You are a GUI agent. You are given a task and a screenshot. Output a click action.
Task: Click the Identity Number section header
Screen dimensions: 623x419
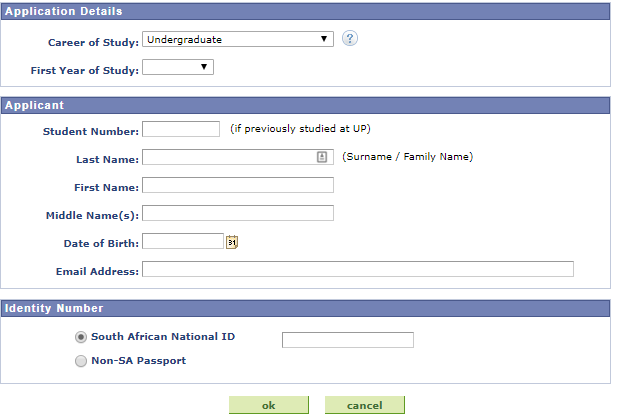(305, 308)
